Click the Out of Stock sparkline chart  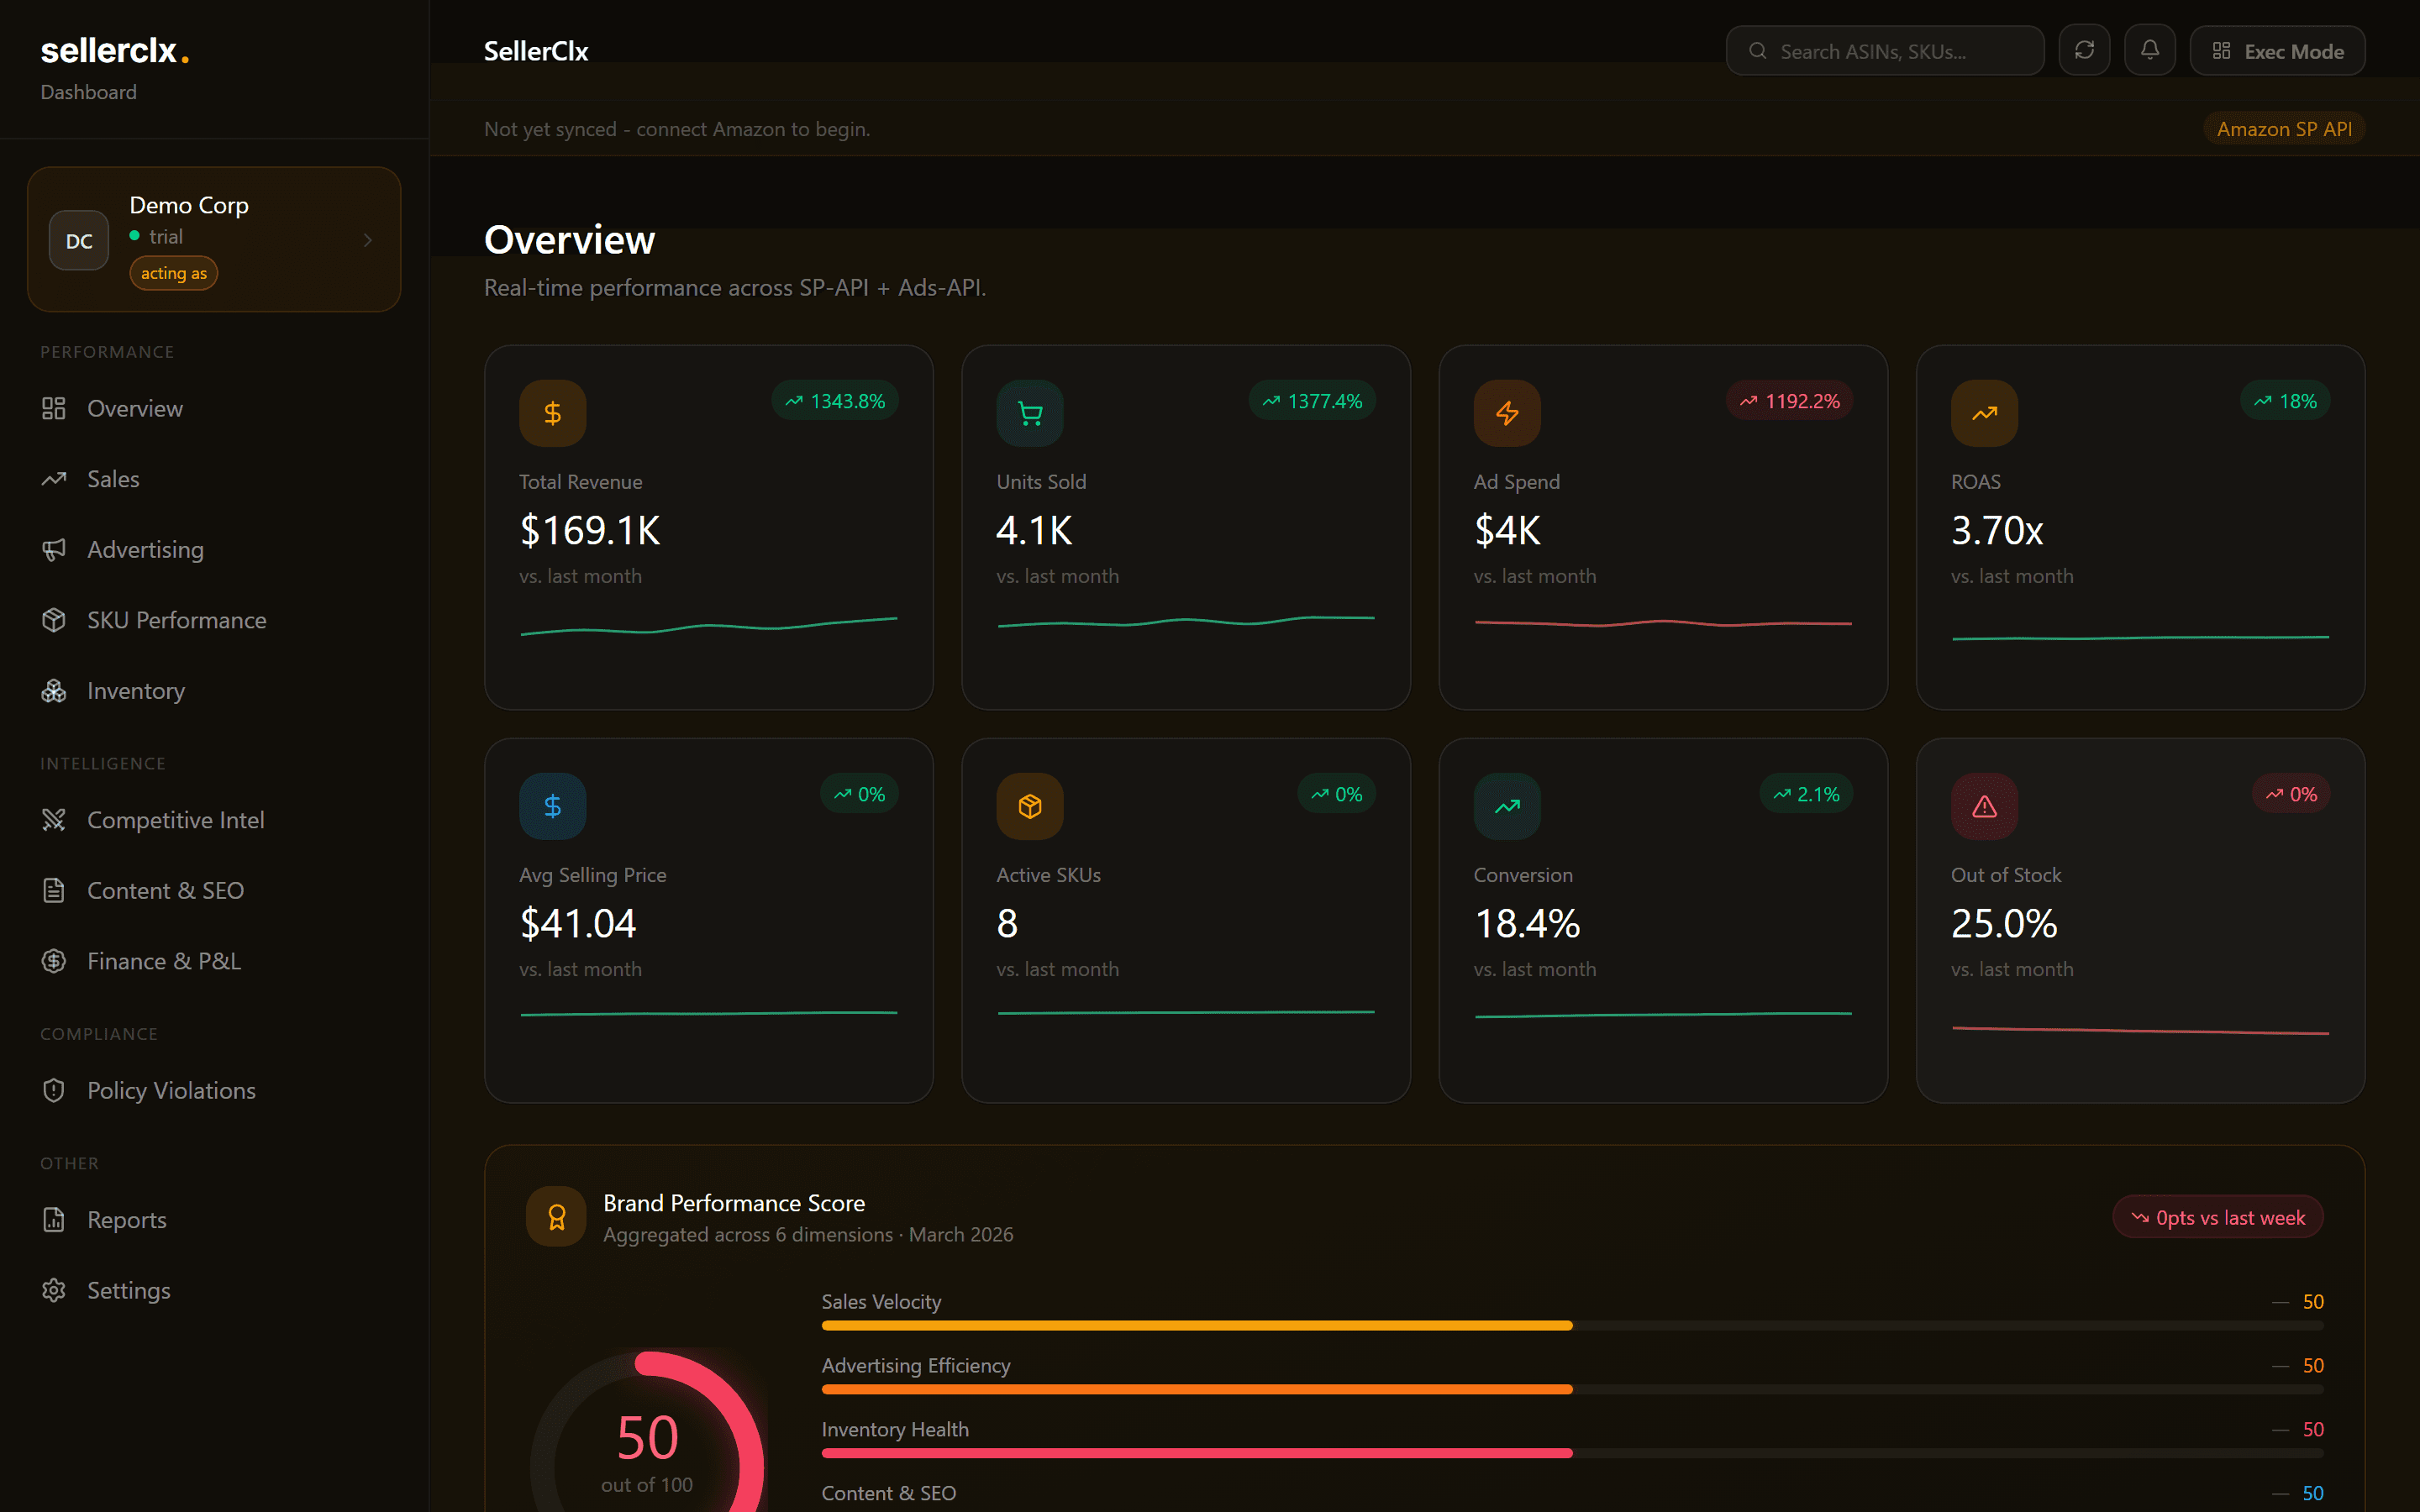2140,1030
